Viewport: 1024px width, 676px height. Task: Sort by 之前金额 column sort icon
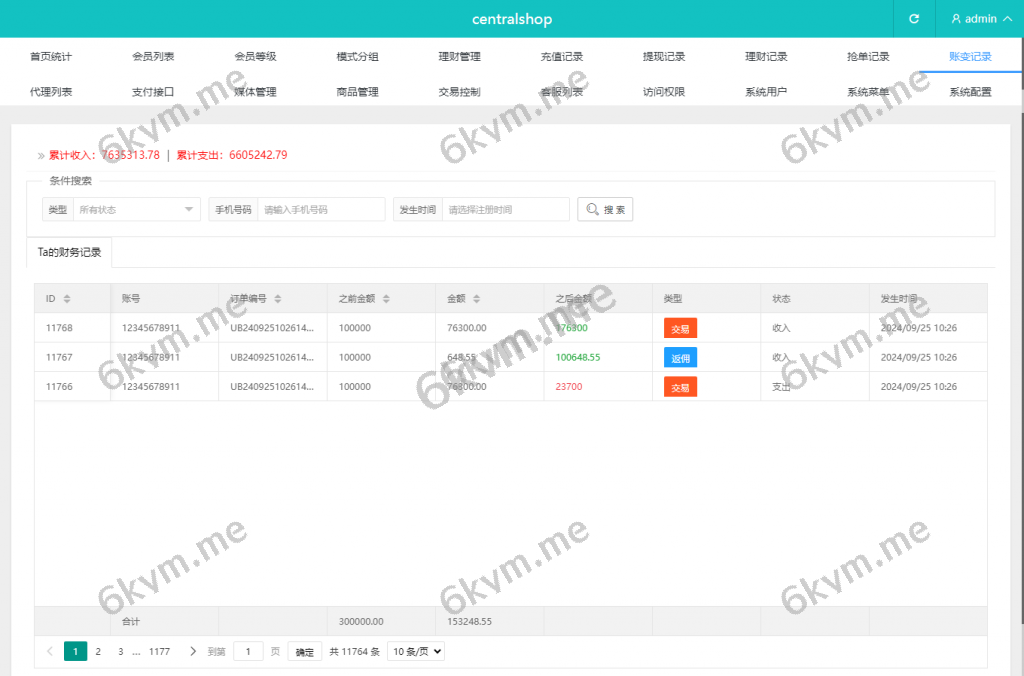386,299
